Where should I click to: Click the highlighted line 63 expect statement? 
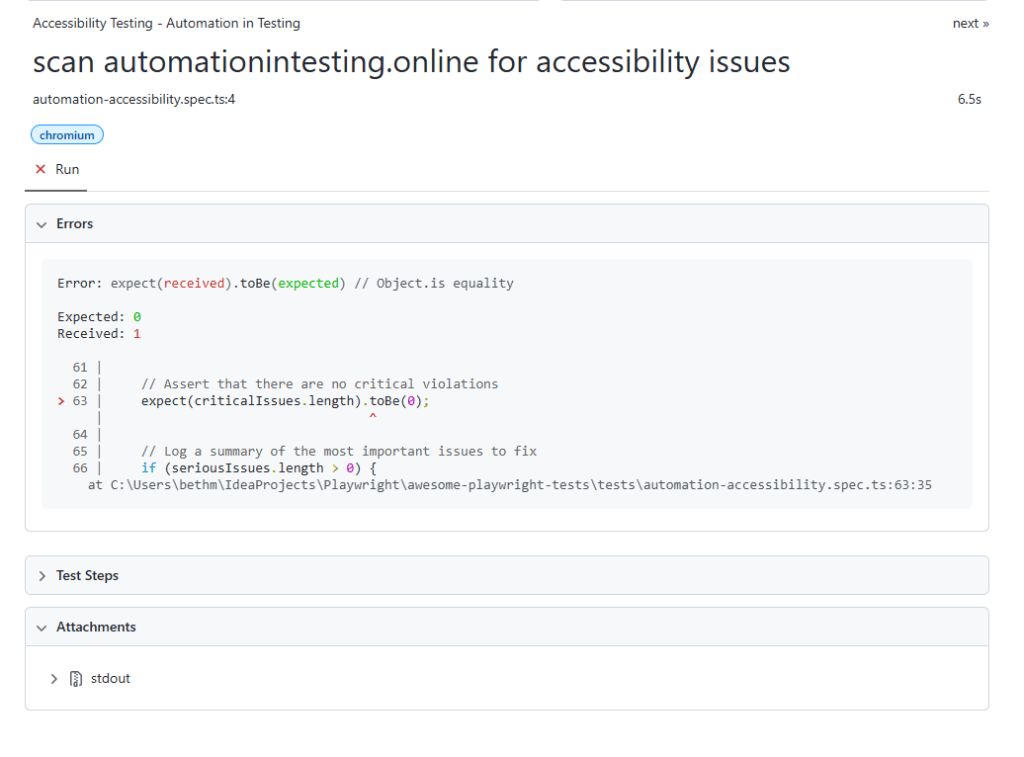point(285,401)
